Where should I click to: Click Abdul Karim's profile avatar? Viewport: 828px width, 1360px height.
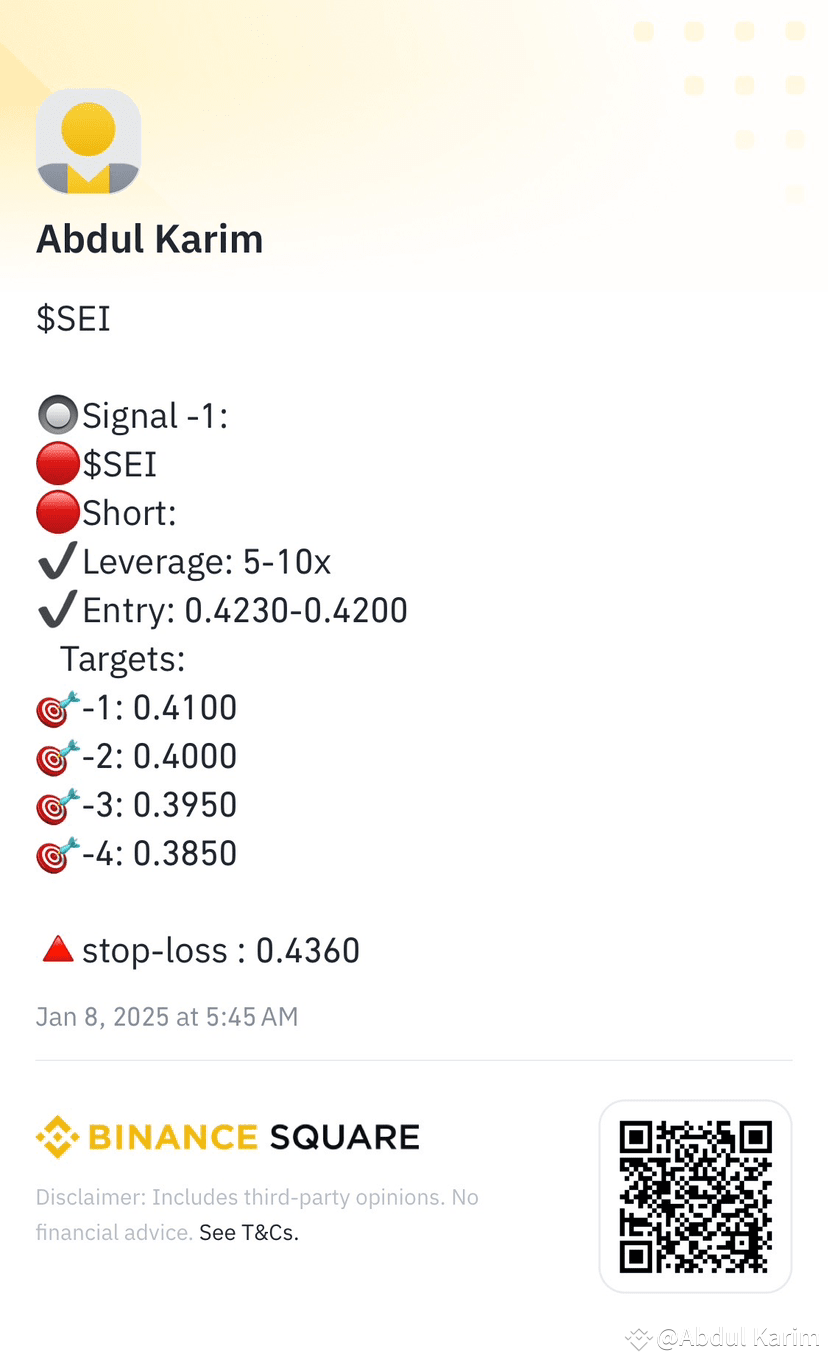(x=88, y=140)
